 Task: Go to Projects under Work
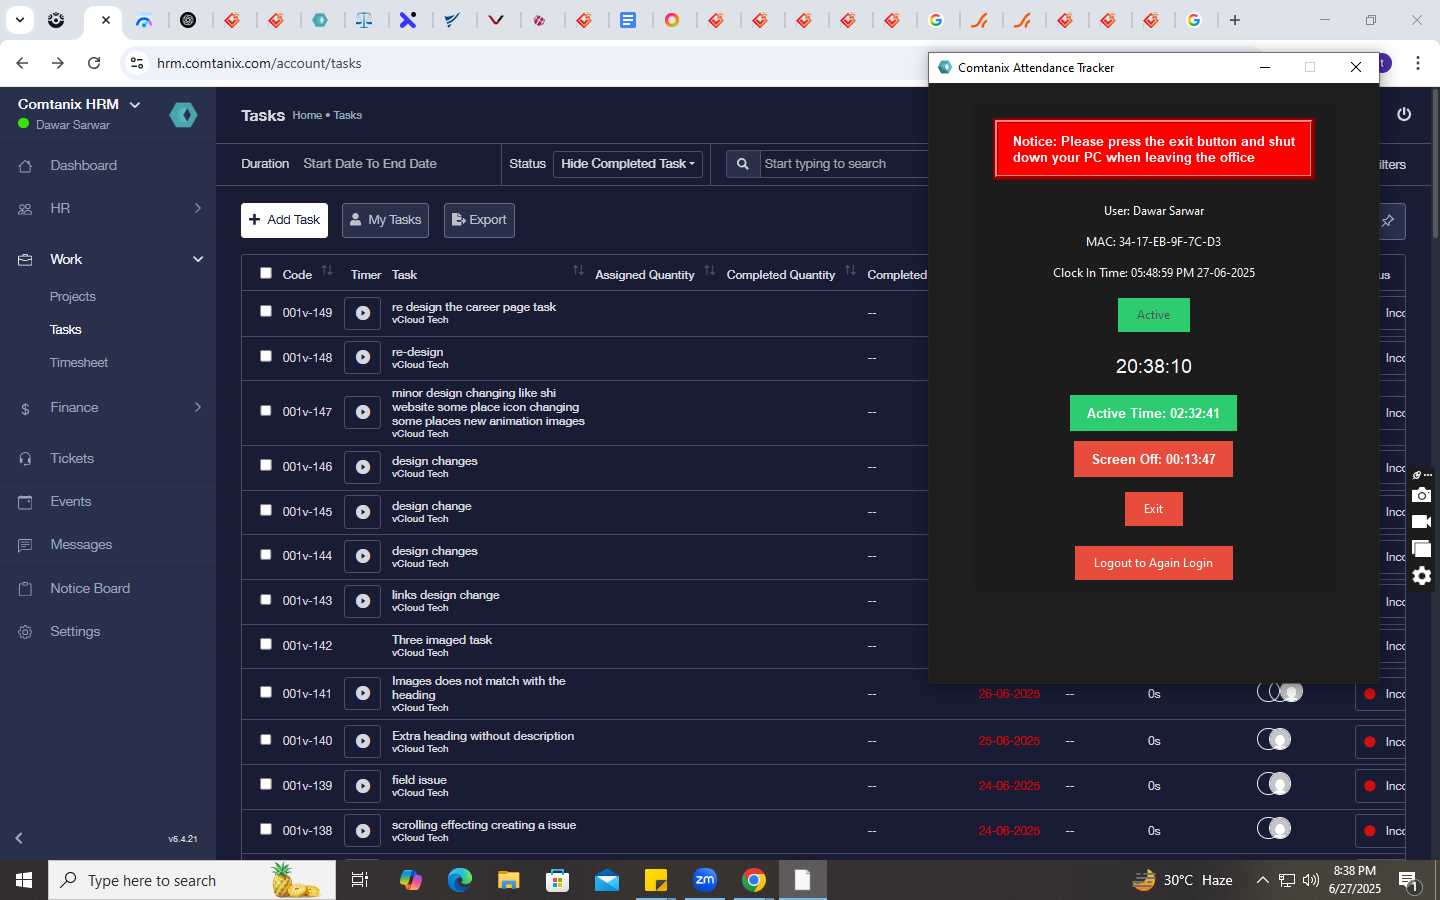click(73, 297)
